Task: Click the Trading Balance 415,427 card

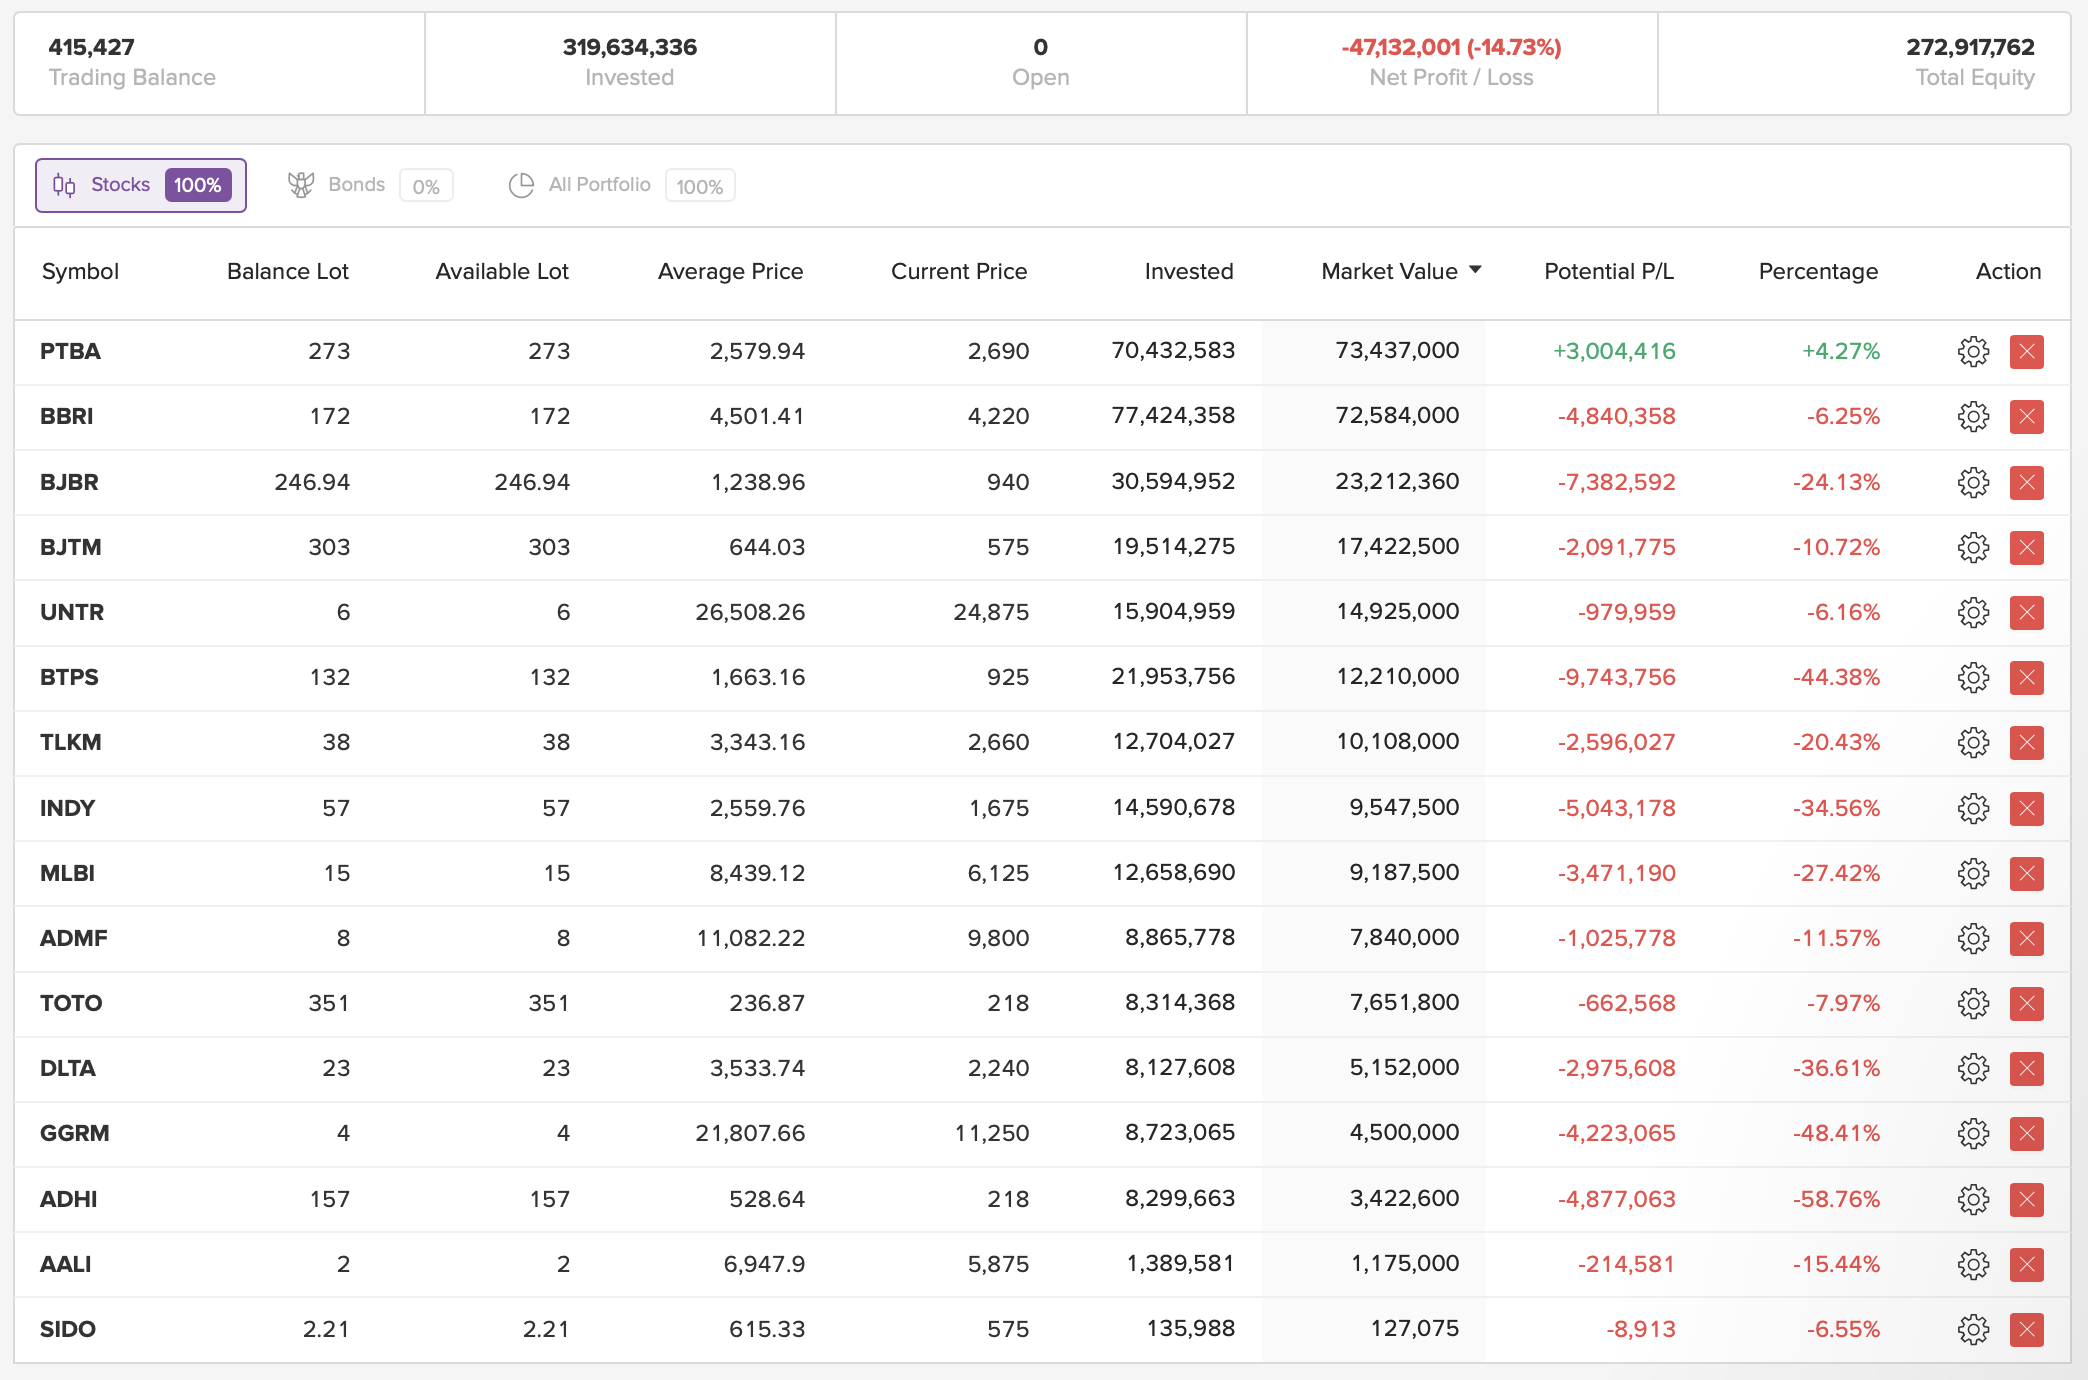Action: 220,63
